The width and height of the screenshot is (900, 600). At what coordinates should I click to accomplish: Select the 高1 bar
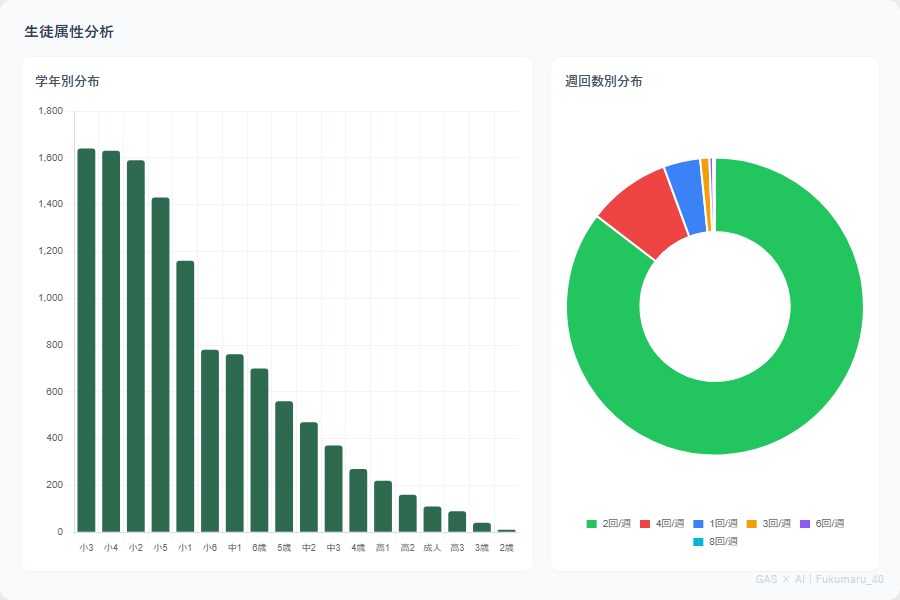click(x=383, y=507)
